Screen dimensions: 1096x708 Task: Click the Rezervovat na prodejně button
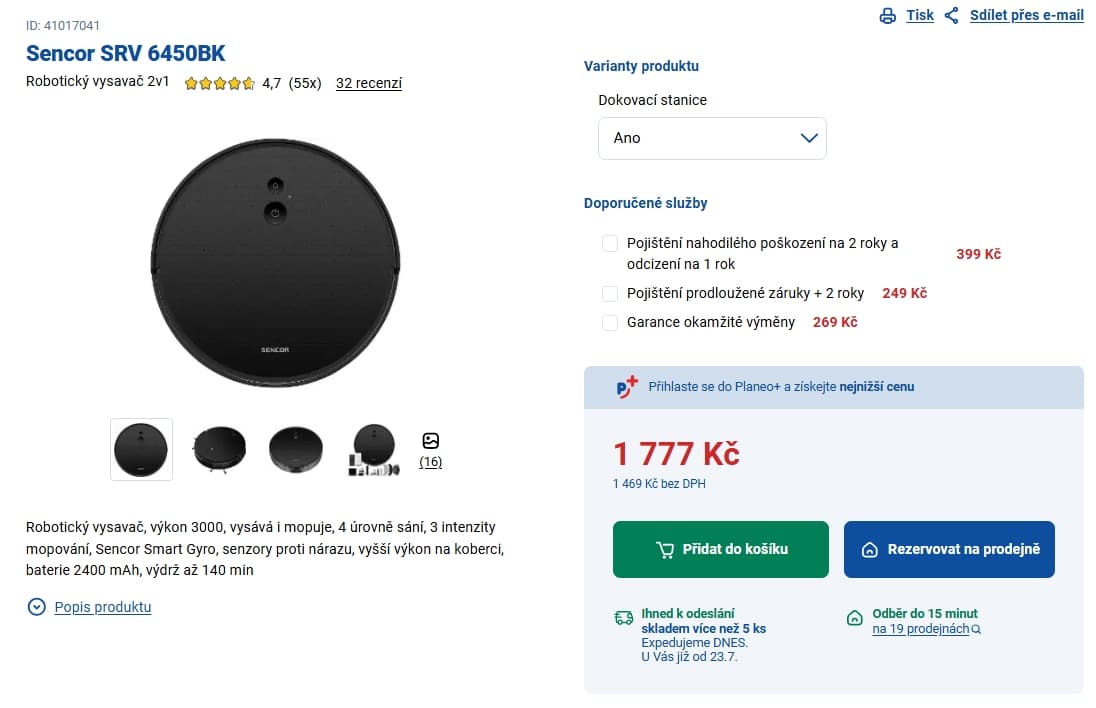pyautogui.click(x=949, y=549)
